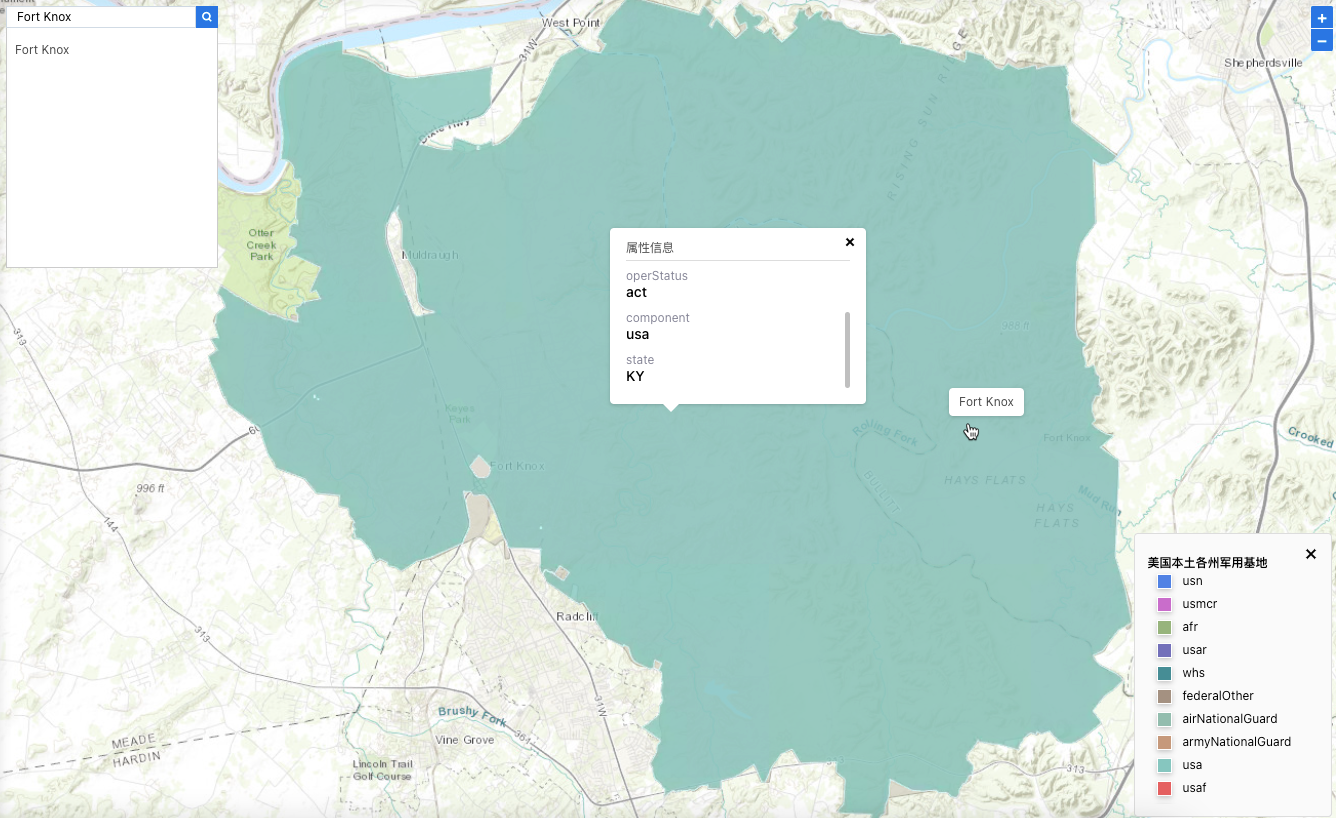
Task: Click the legend title 美国本土各州军用基地
Action: point(1207,563)
